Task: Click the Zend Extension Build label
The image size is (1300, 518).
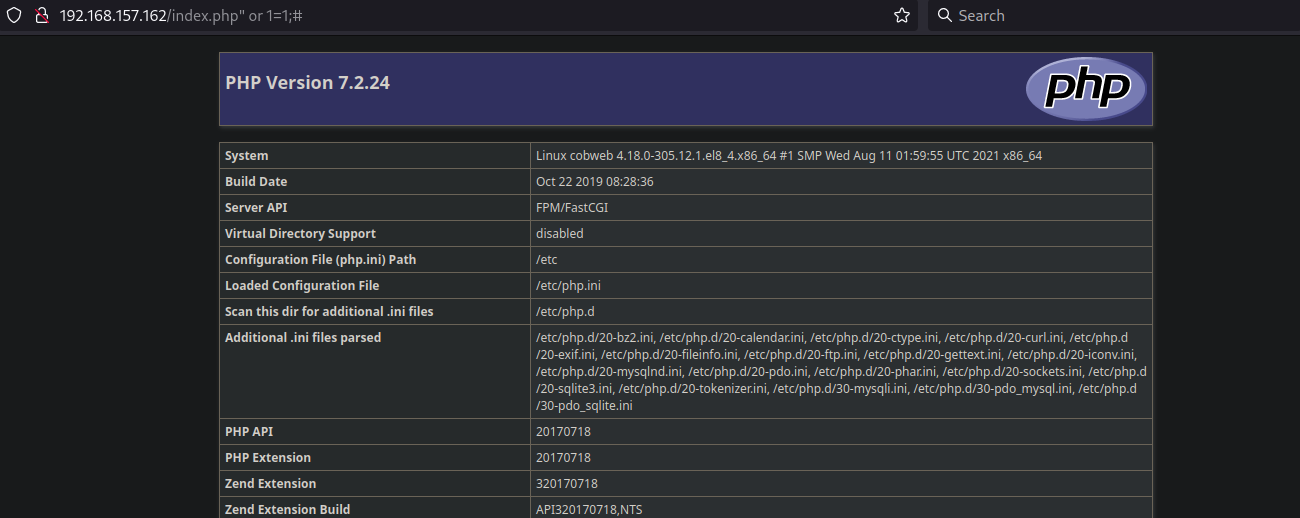Action: [287, 509]
